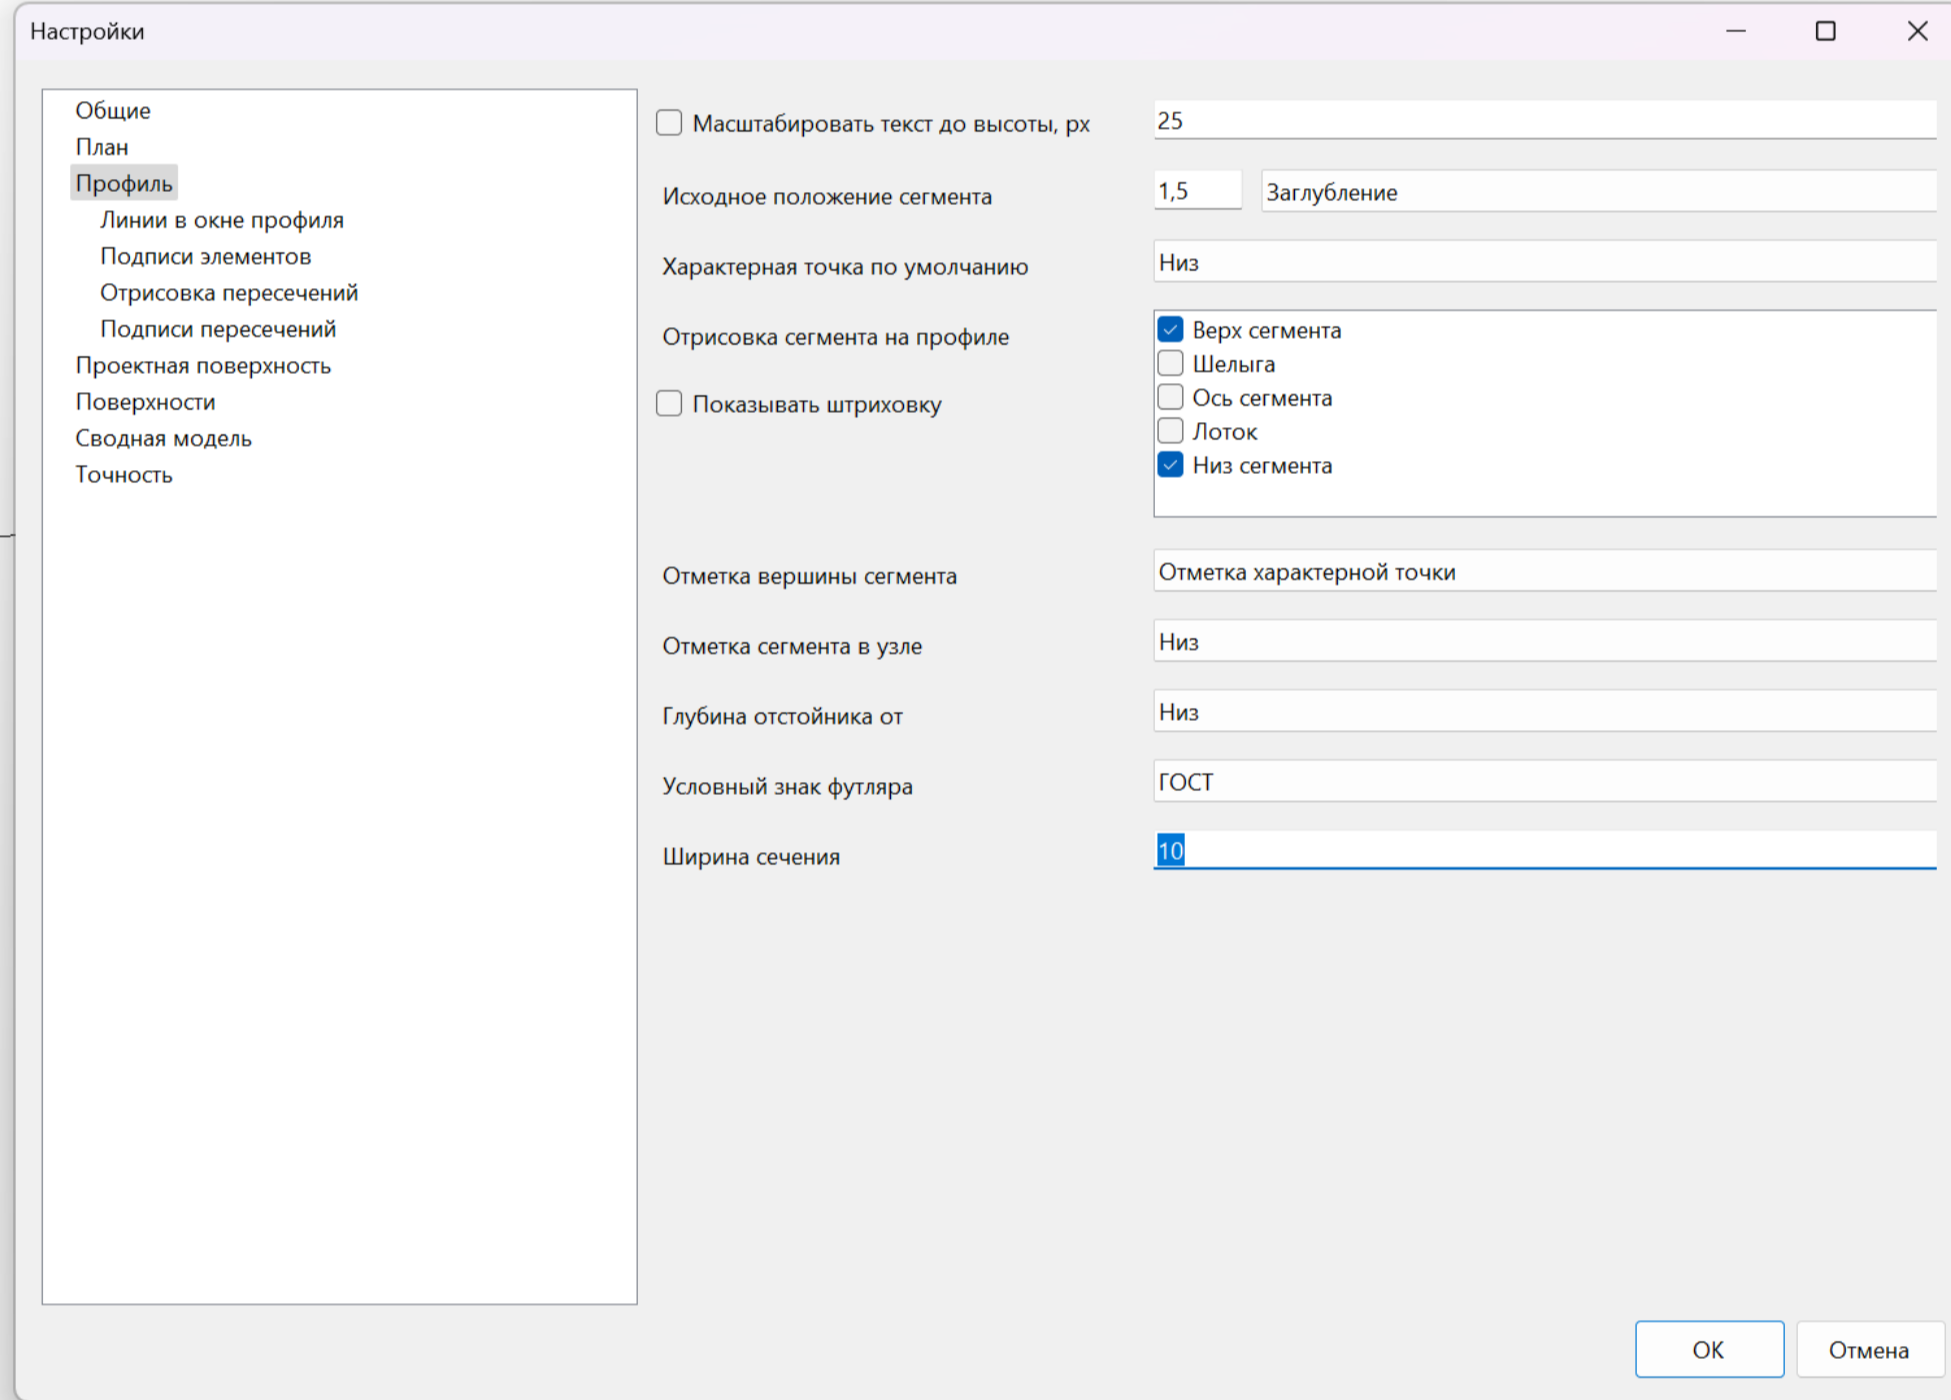Select Линии в окне профиля item
1951x1400 pixels.
tap(221, 220)
